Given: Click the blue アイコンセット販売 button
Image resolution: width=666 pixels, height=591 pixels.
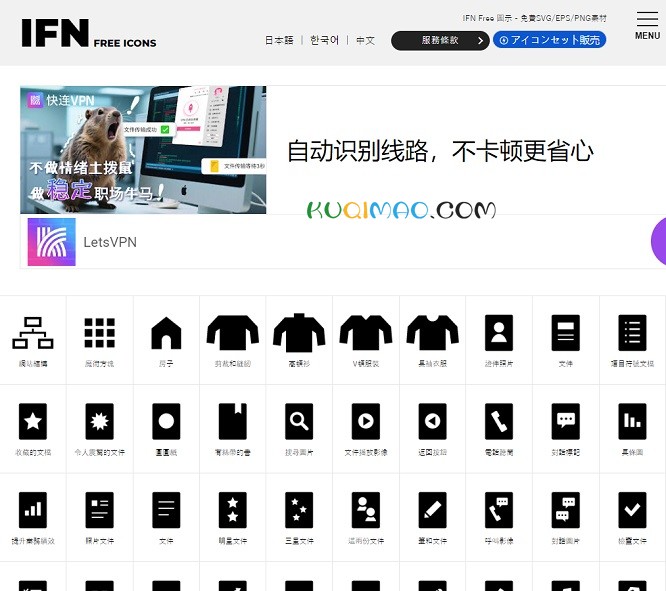Looking at the screenshot, I should tap(550, 40).
